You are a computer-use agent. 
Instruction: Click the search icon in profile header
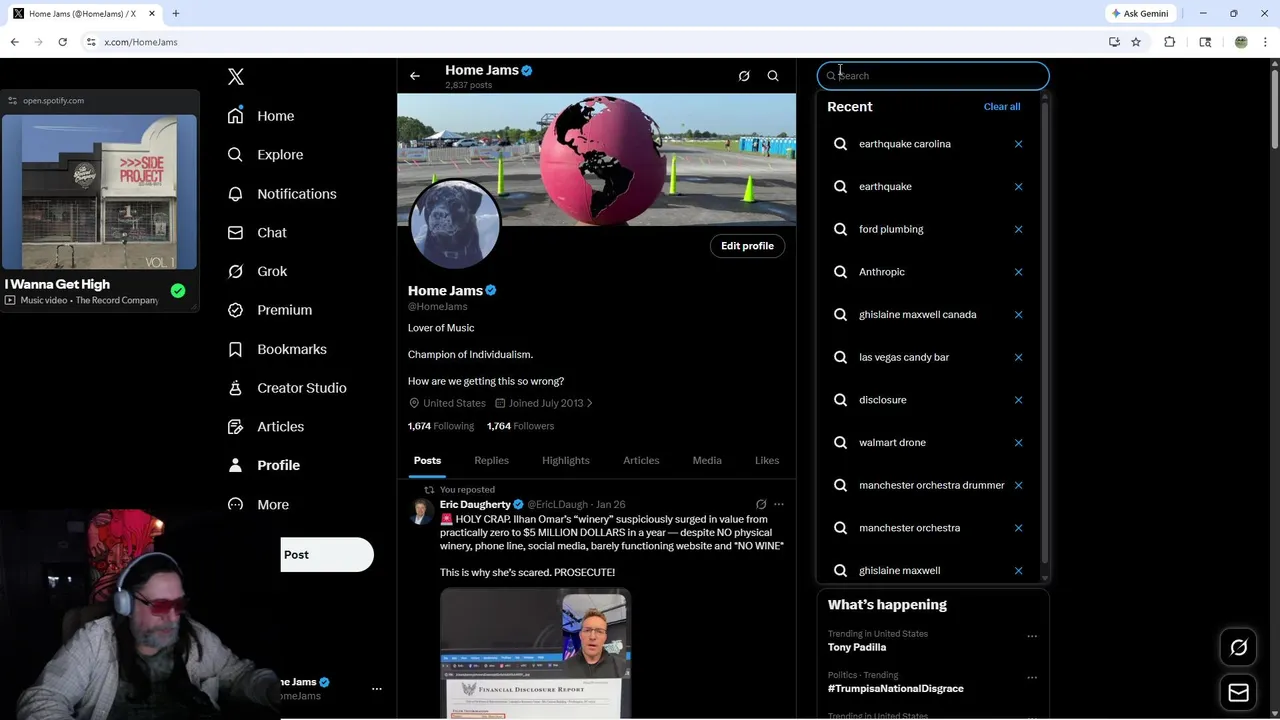(x=773, y=76)
